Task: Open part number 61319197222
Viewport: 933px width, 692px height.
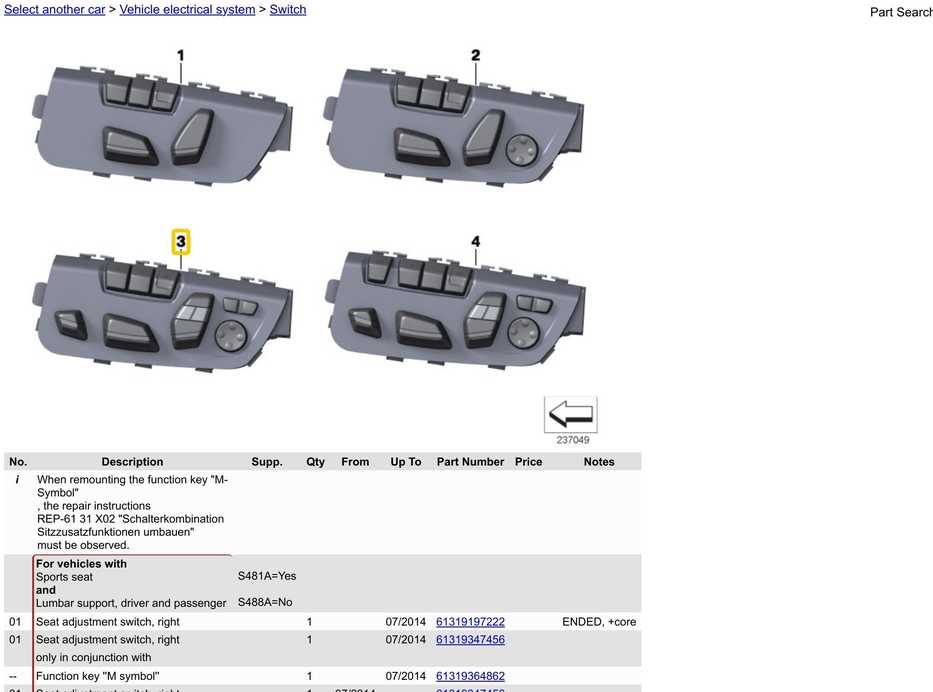Action: pyautogui.click(x=470, y=622)
